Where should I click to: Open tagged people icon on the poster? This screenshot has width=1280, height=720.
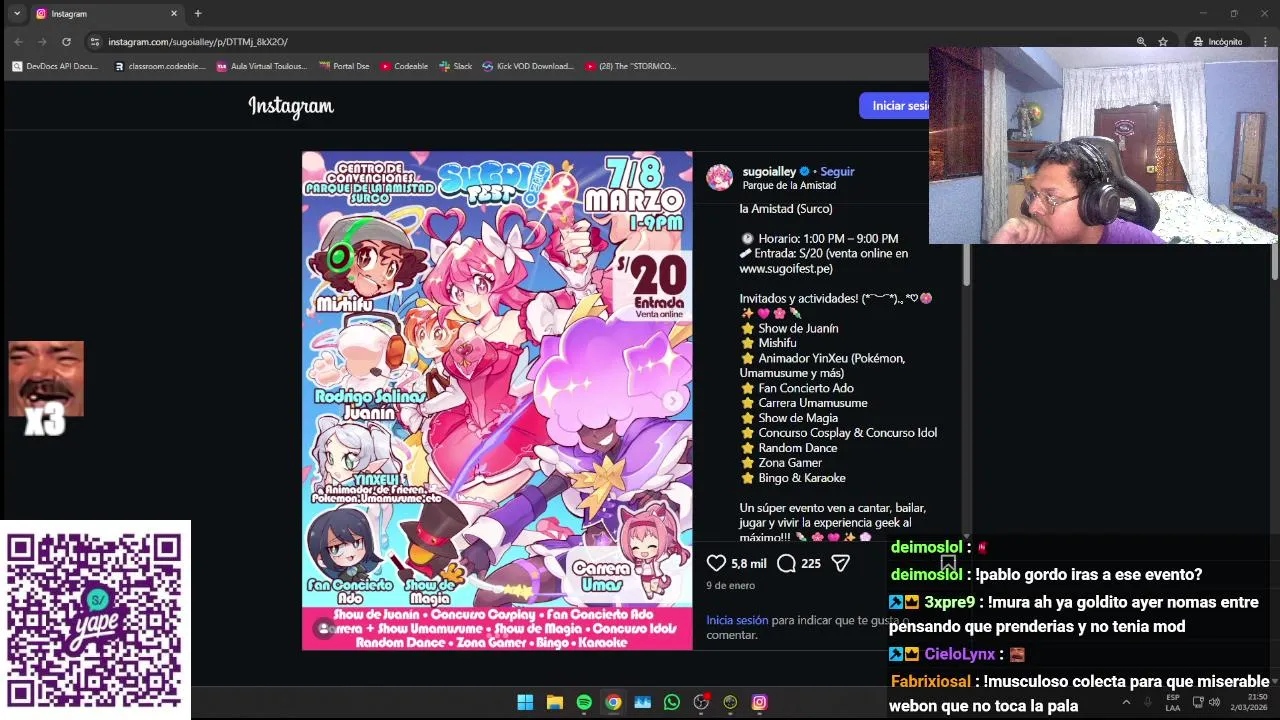point(324,628)
